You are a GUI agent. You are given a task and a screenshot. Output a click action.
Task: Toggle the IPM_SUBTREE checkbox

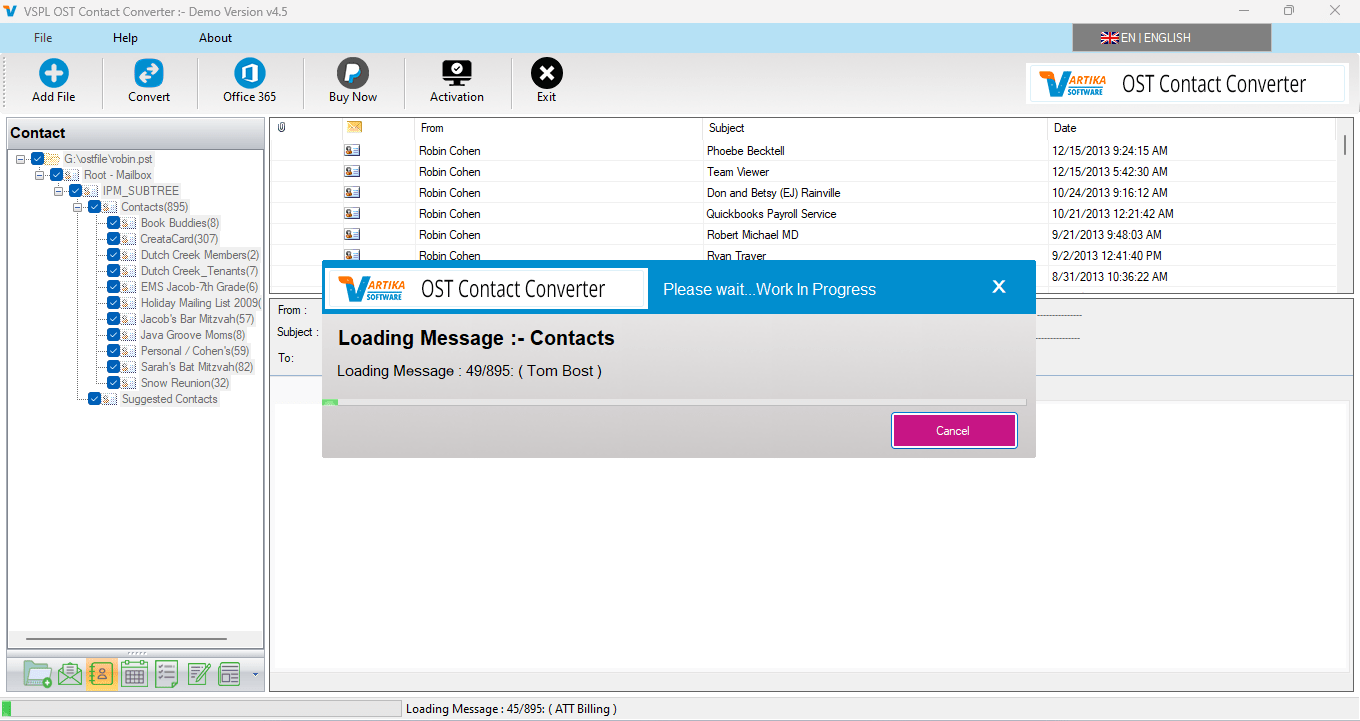[x=75, y=191]
